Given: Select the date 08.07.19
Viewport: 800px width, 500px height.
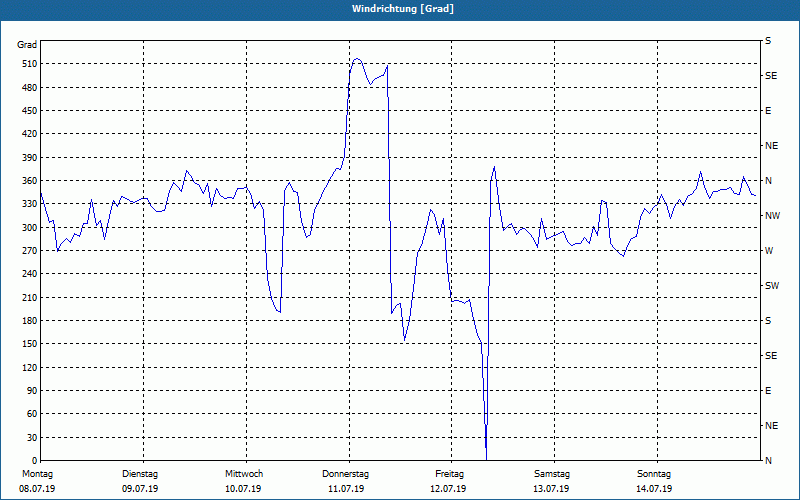Looking at the screenshot, I should [x=37, y=489].
